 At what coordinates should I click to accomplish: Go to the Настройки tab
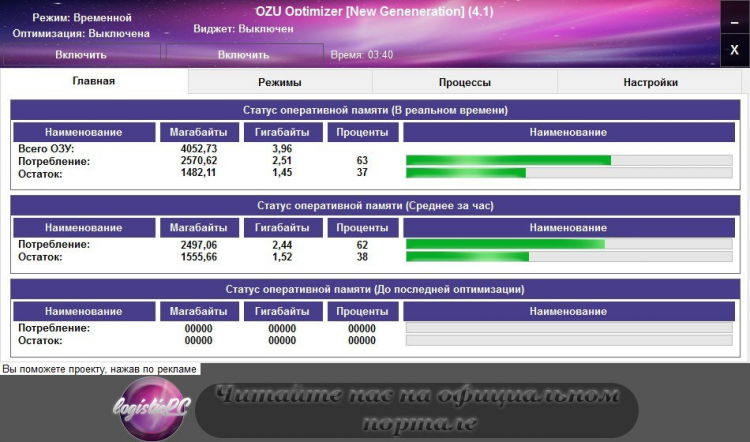650,82
